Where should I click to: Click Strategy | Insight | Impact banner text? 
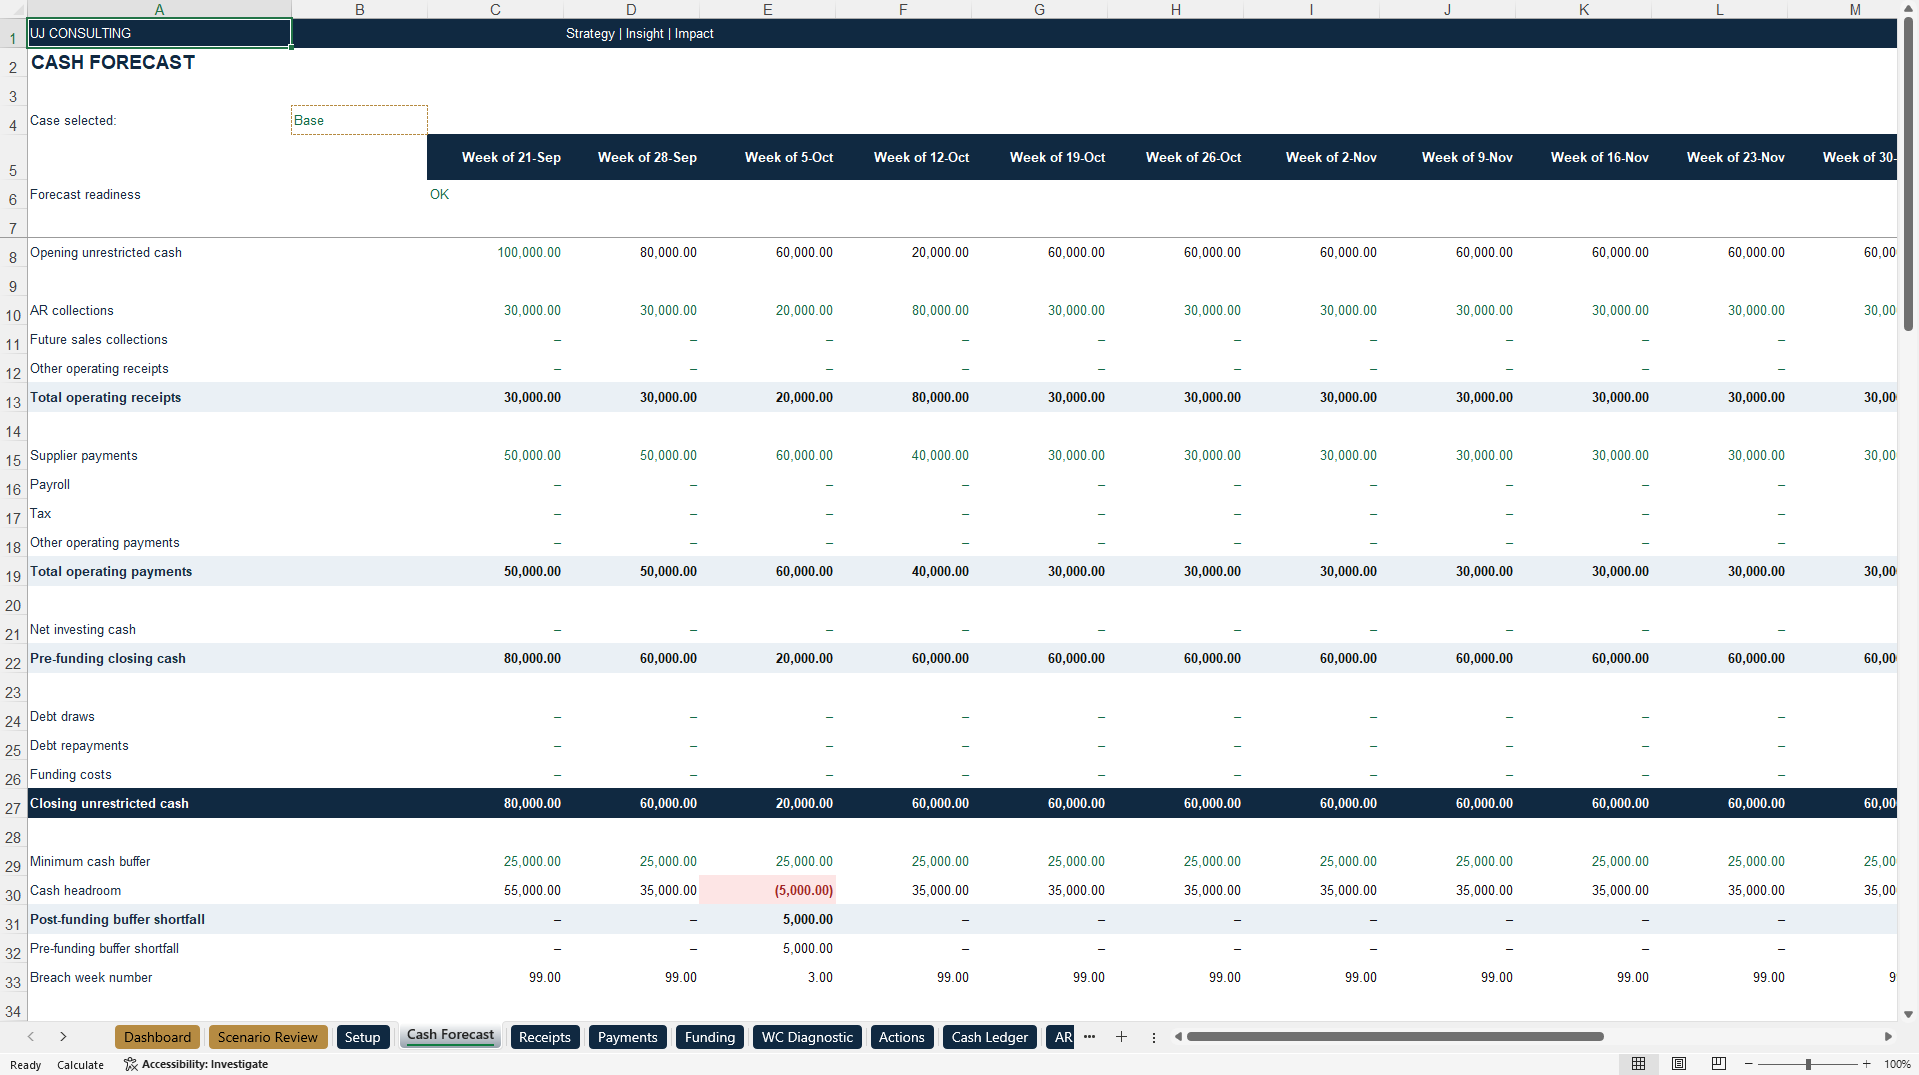640,33
